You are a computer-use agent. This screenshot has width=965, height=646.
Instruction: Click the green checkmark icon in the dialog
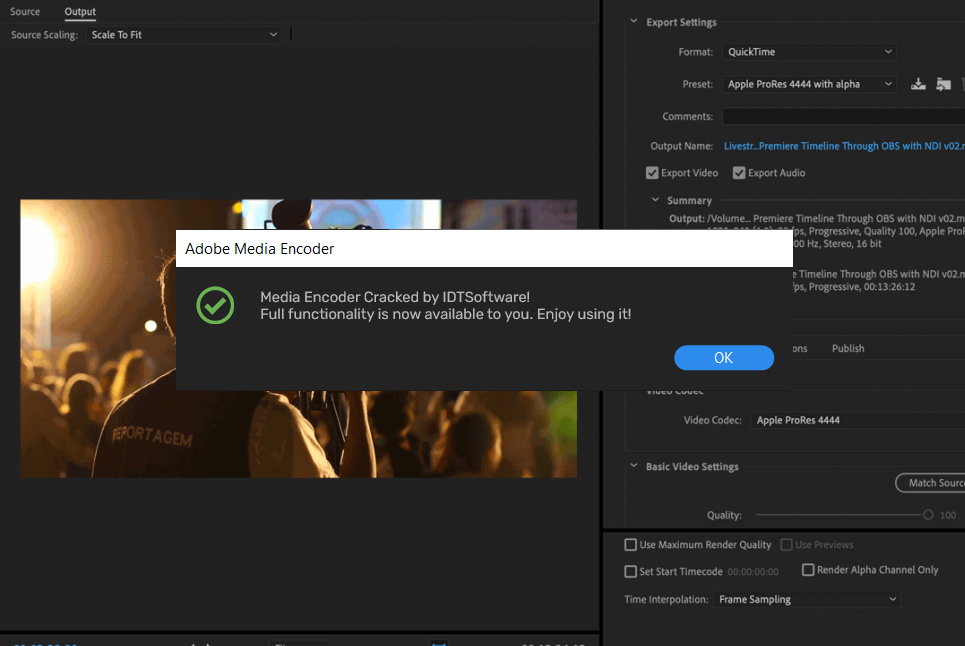(215, 305)
